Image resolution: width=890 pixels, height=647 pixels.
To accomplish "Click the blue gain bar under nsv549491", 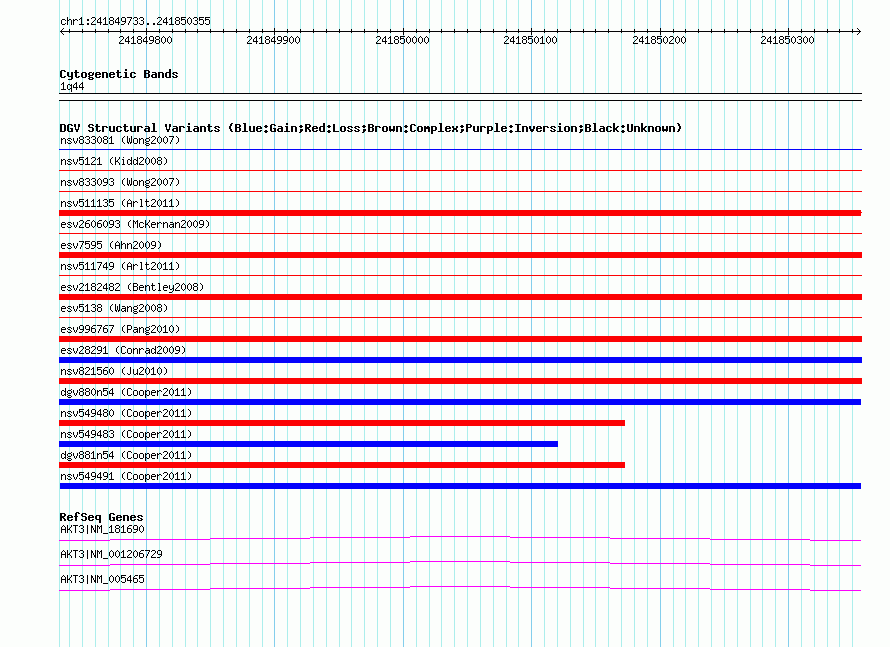I will pos(460,486).
